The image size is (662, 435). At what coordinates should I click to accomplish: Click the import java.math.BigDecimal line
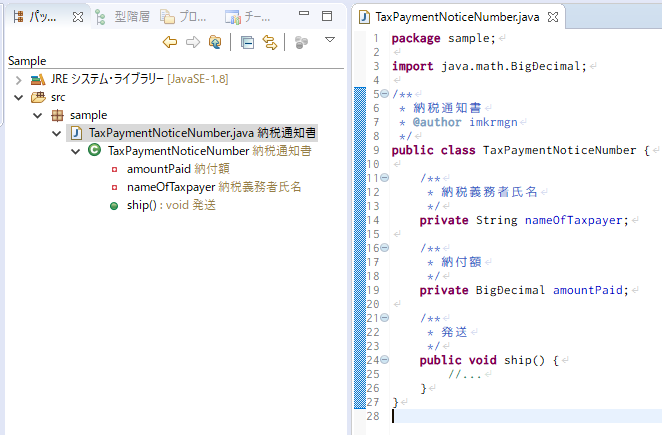coord(489,66)
